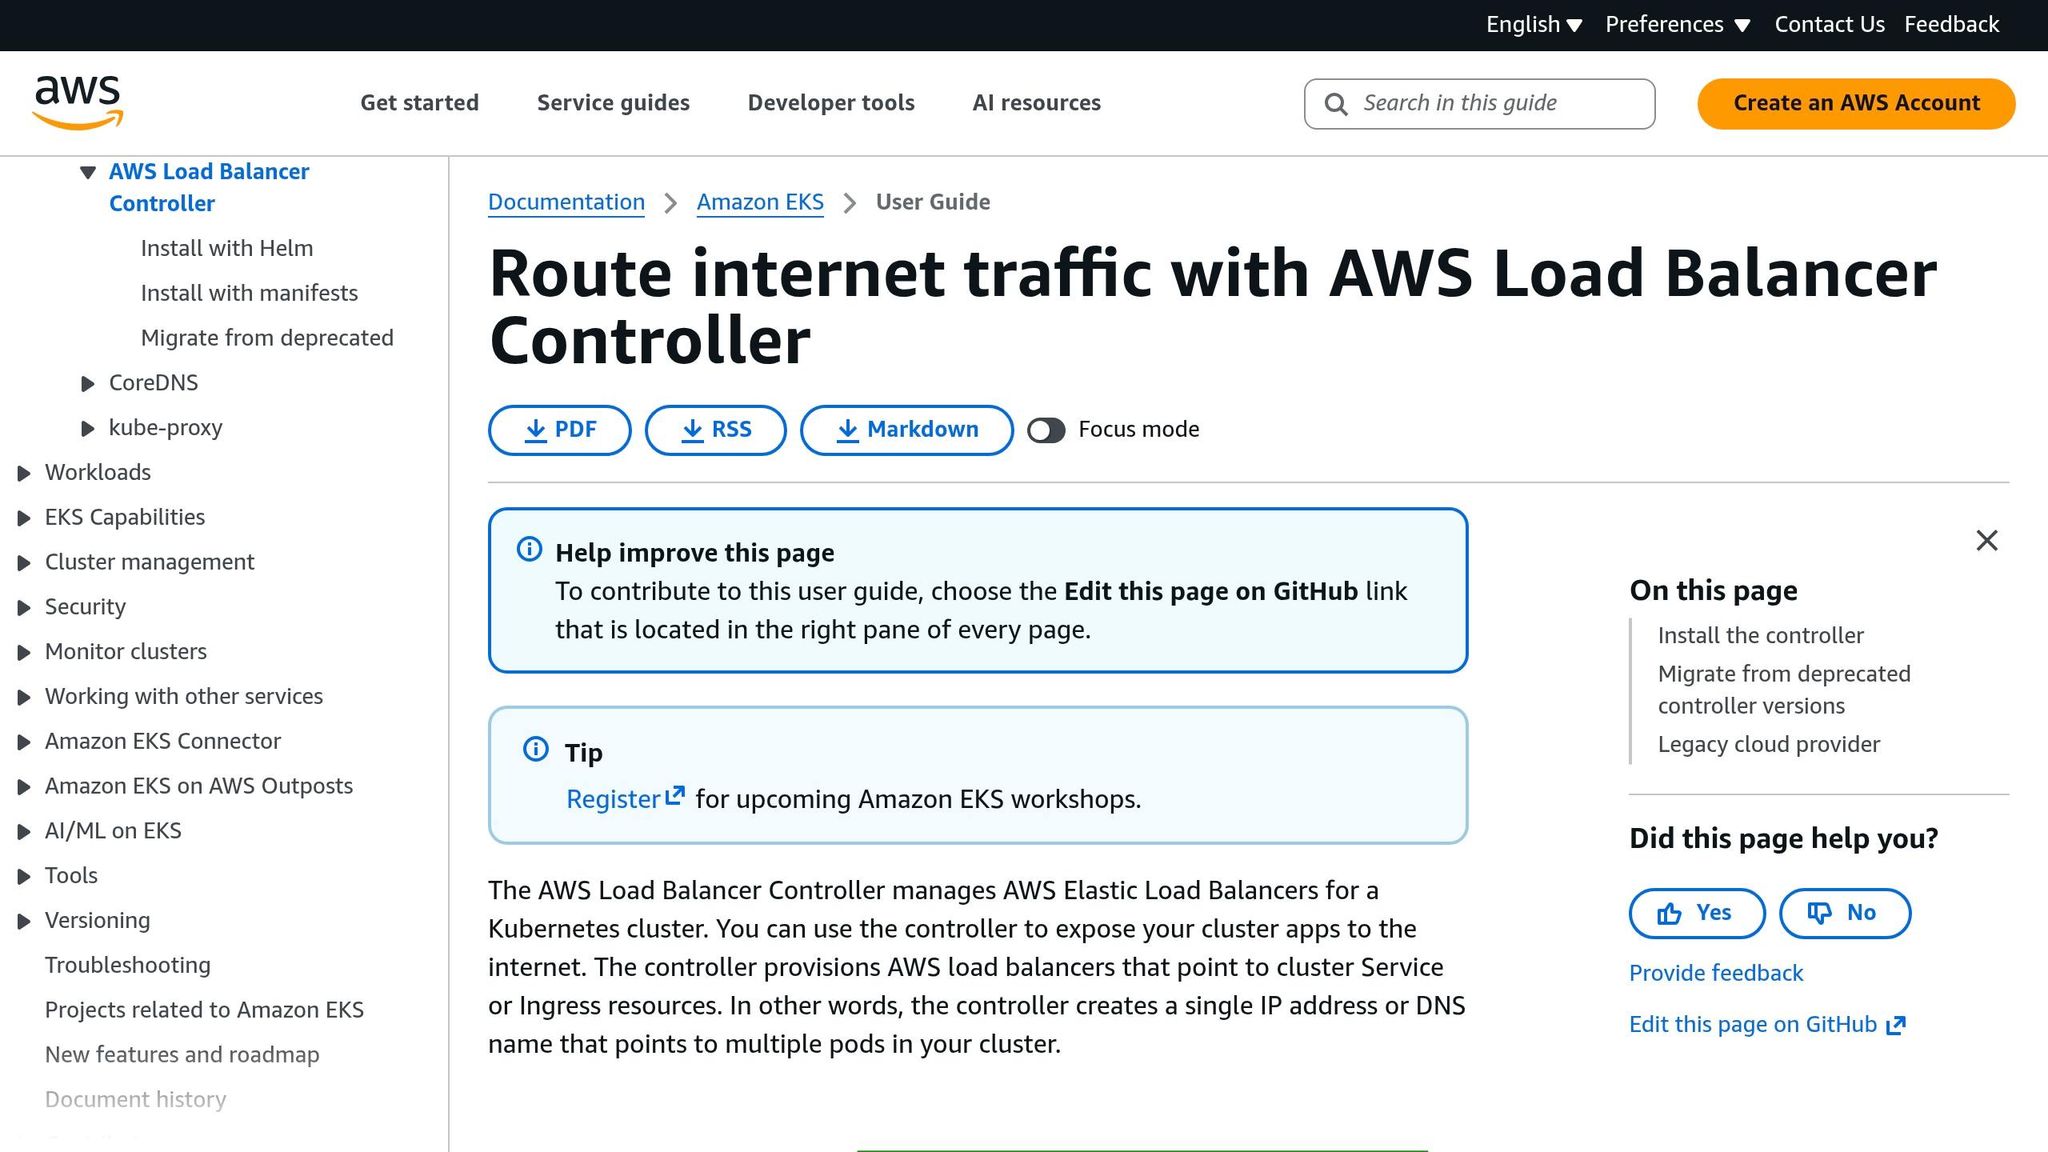Open Projects related to Amazon EKS
This screenshot has width=2048, height=1152.
(x=204, y=1011)
